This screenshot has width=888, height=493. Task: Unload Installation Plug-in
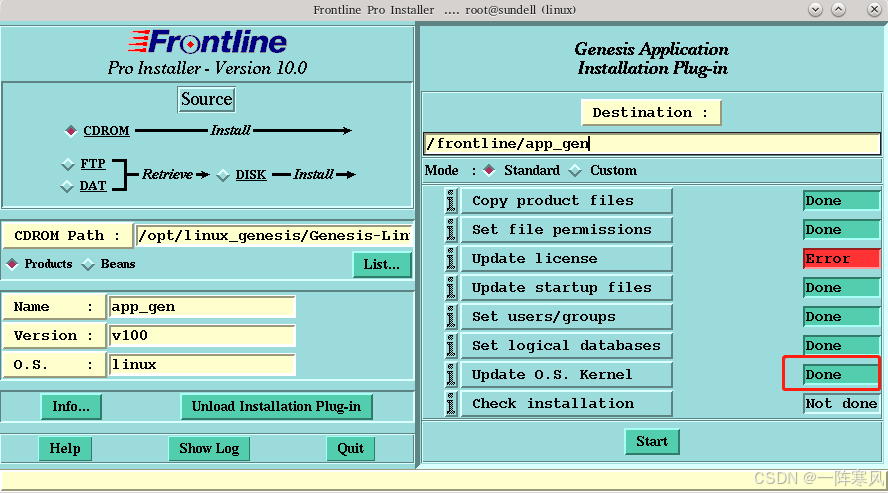[276, 406]
